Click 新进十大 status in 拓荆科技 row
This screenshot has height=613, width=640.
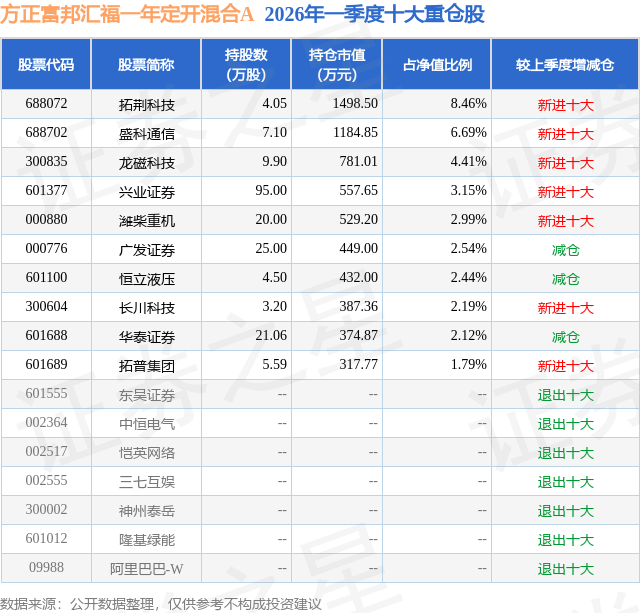565,105
